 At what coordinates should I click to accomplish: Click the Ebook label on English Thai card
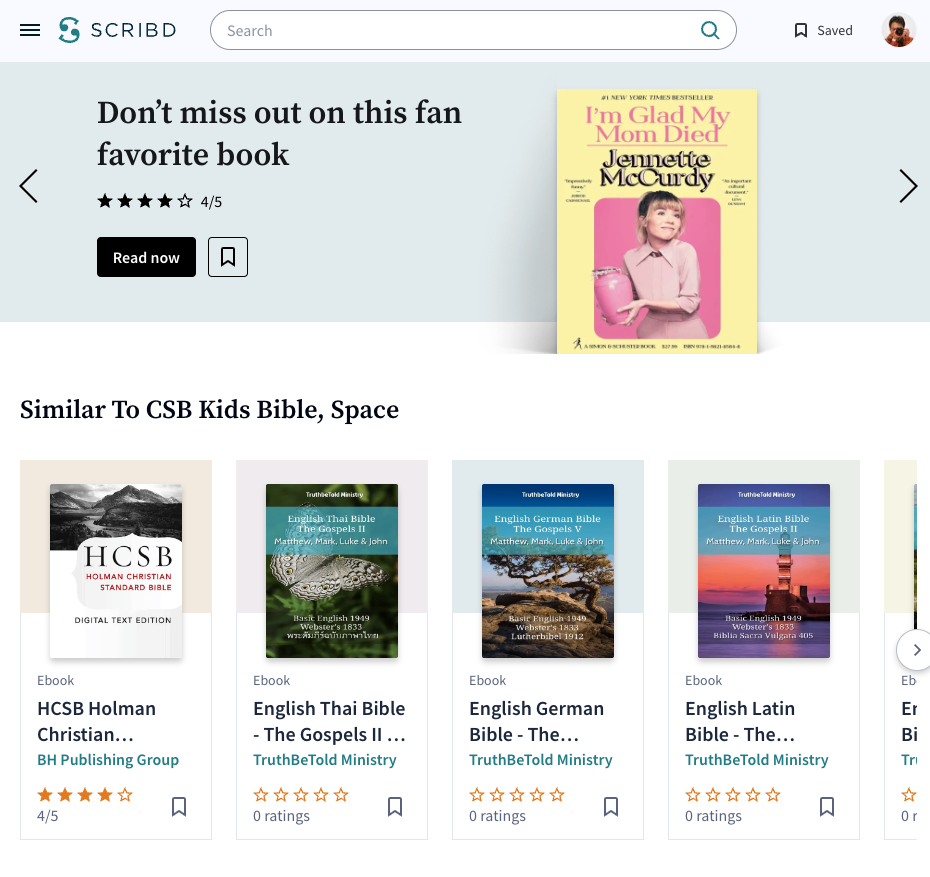click(272, 681)
